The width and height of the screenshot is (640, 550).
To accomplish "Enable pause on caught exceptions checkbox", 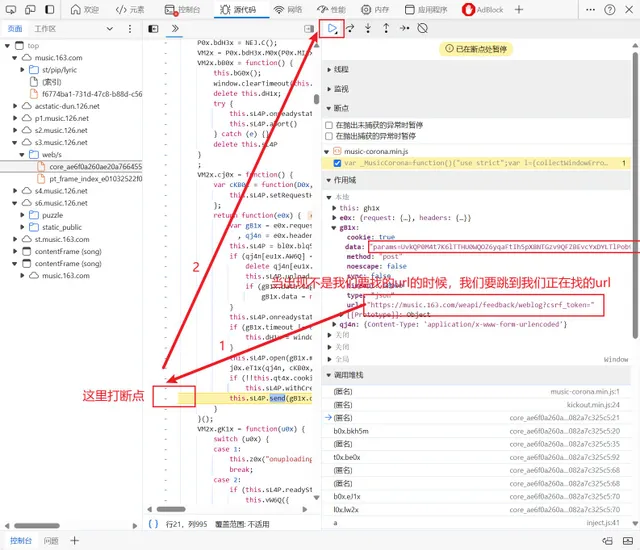I will click(x=329, y=136).
